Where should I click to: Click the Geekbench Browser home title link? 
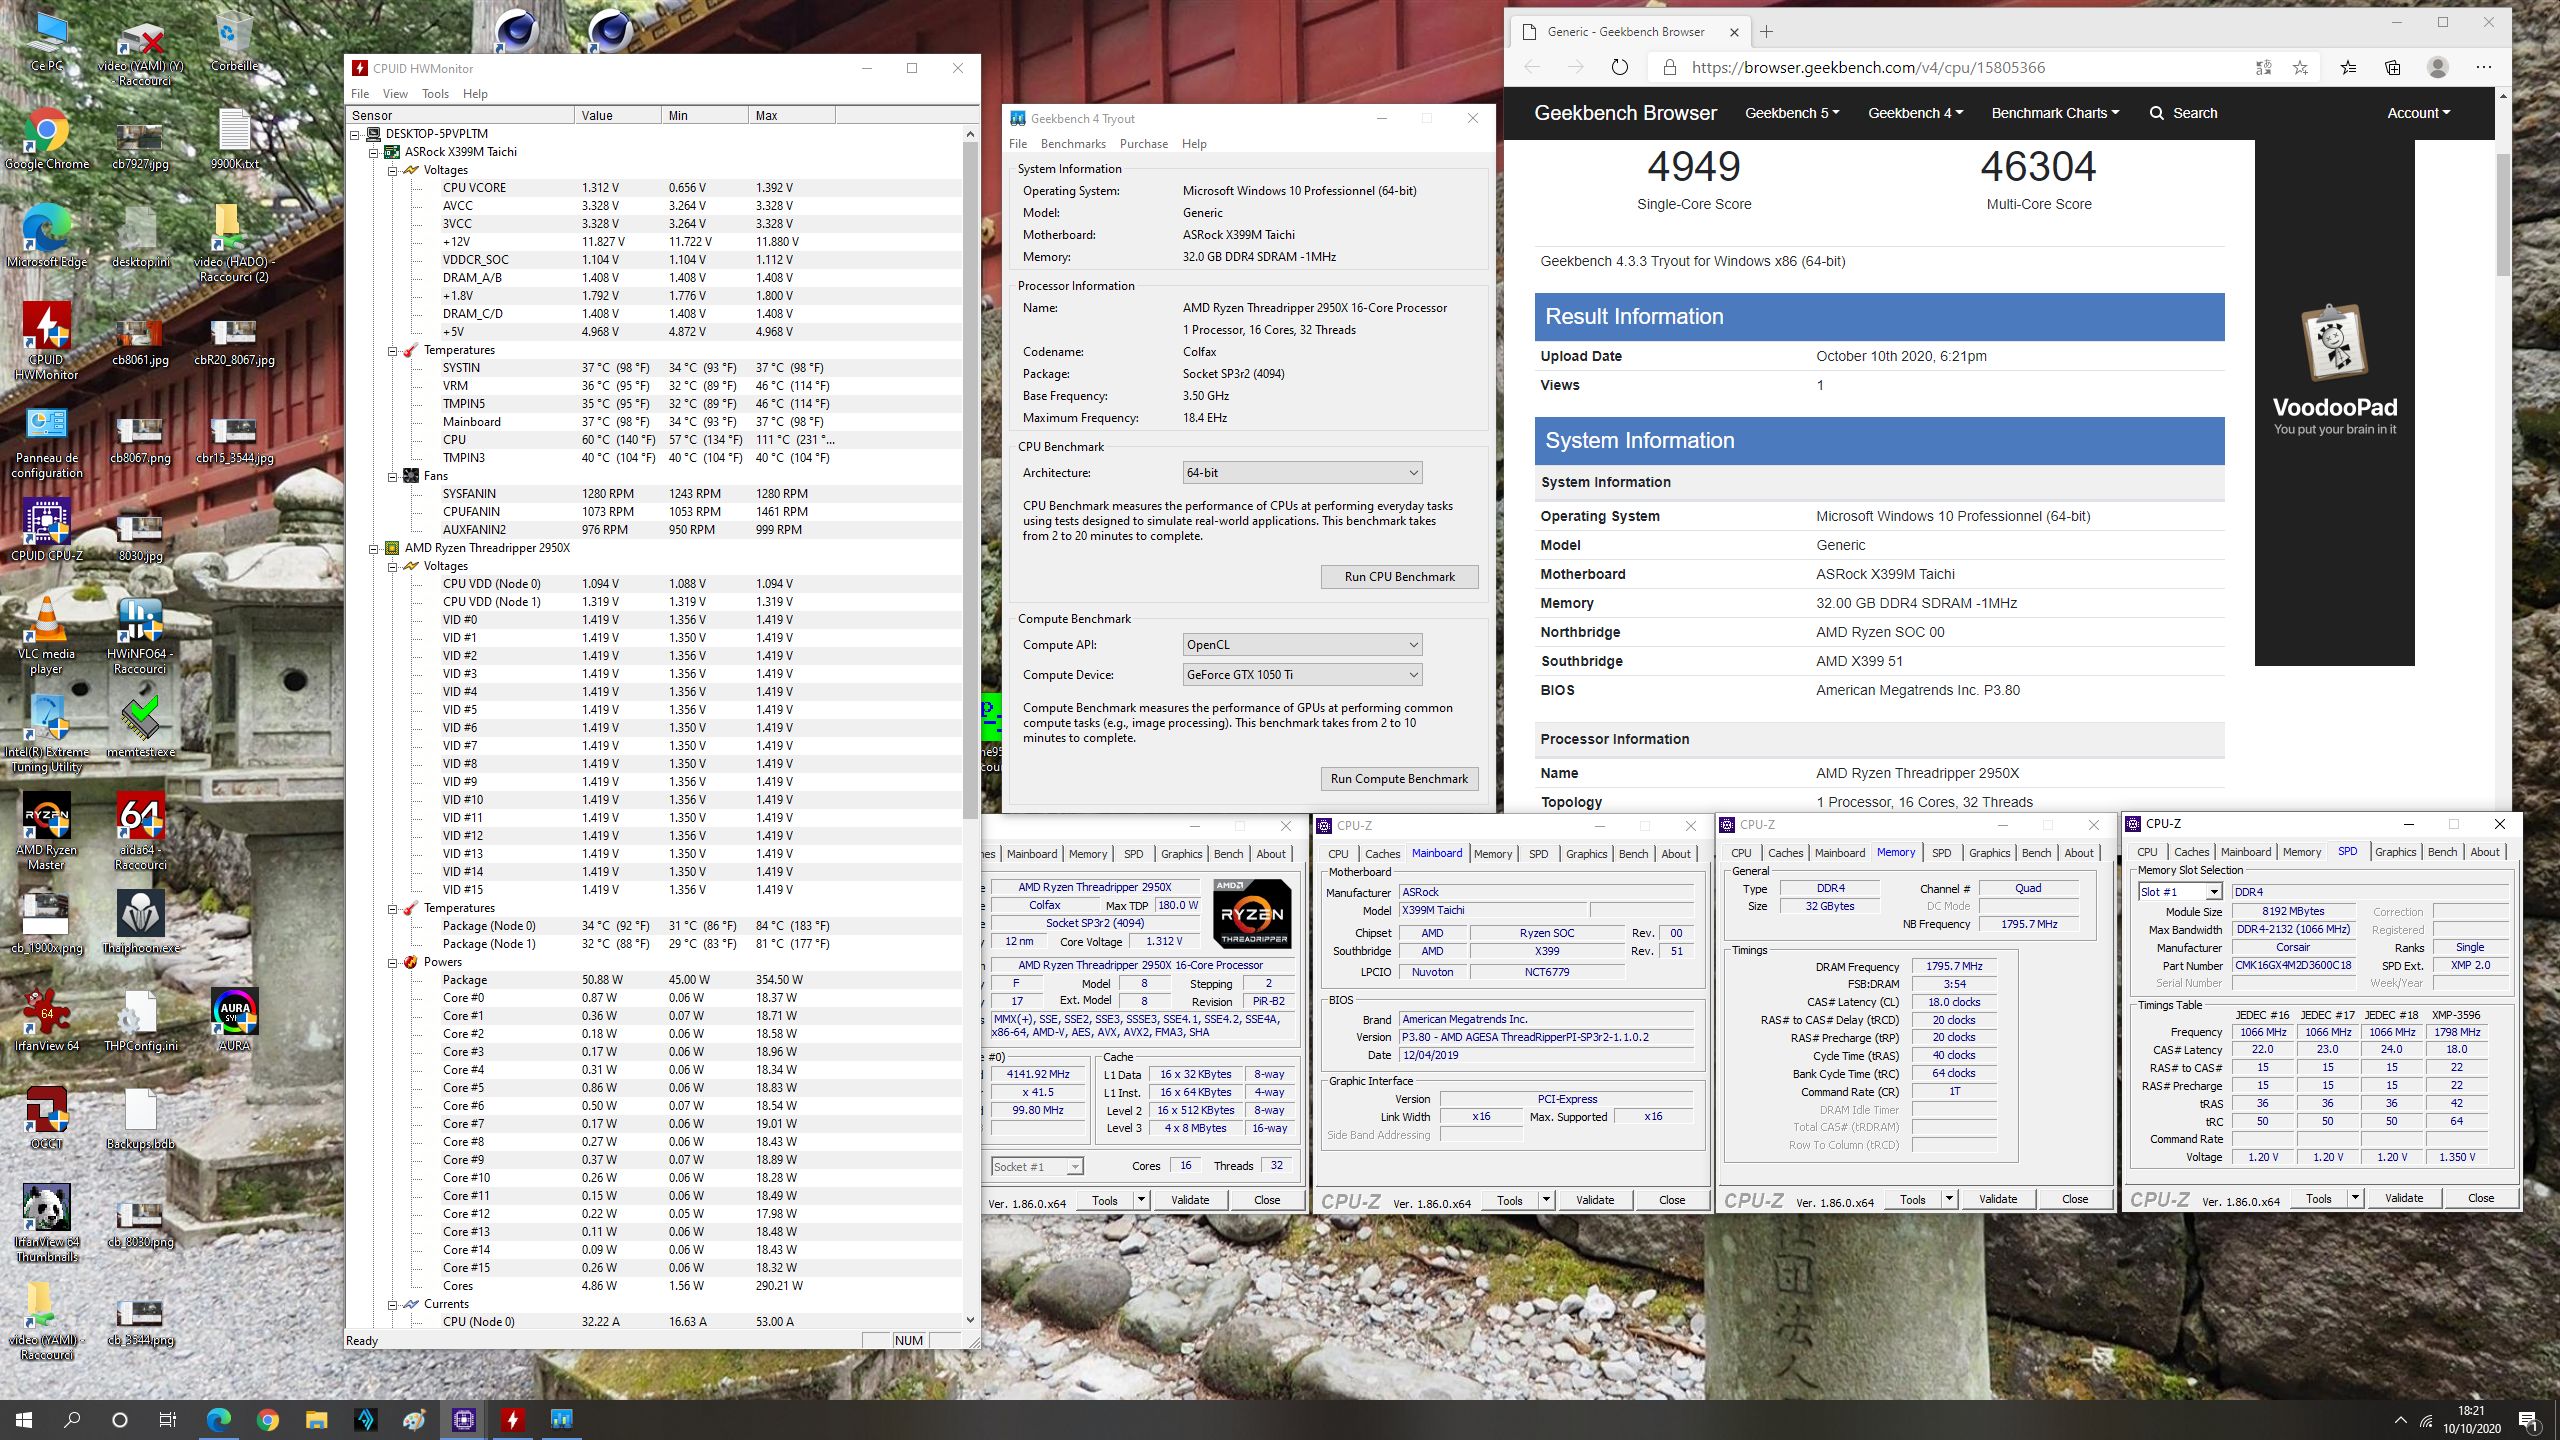(1625, 113)
